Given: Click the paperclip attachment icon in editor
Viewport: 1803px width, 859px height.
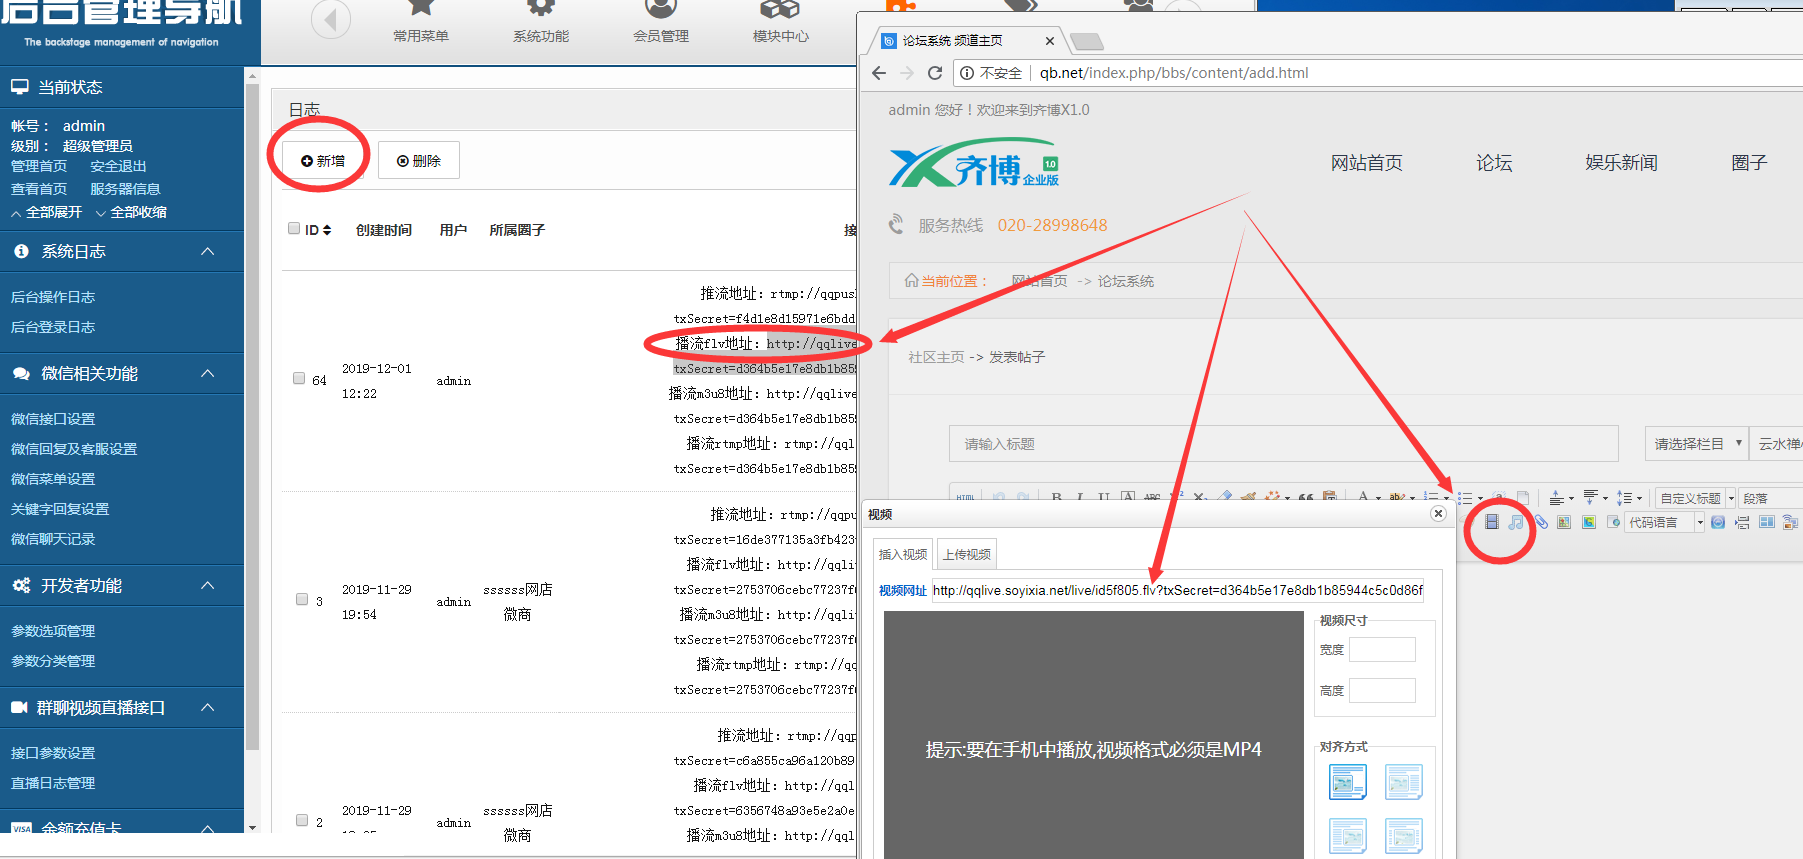Looking at the screenshot, I should point(1541,522).
